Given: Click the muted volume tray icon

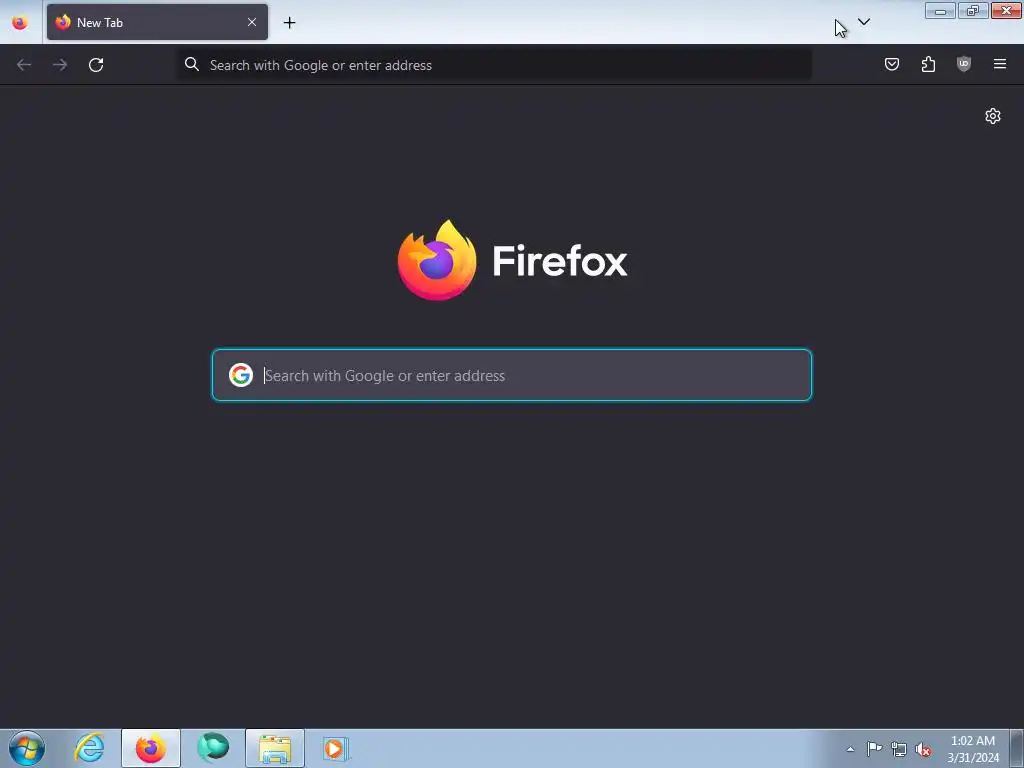Looking at the screenshot, I should [x=923, y=750].
